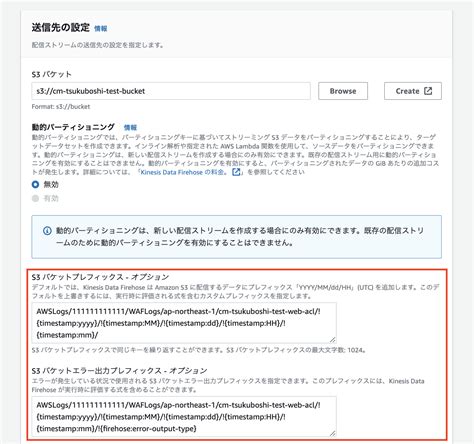474x444 pixels.
Task: Focus the S3 bucket input field
Action: [171, 91]
